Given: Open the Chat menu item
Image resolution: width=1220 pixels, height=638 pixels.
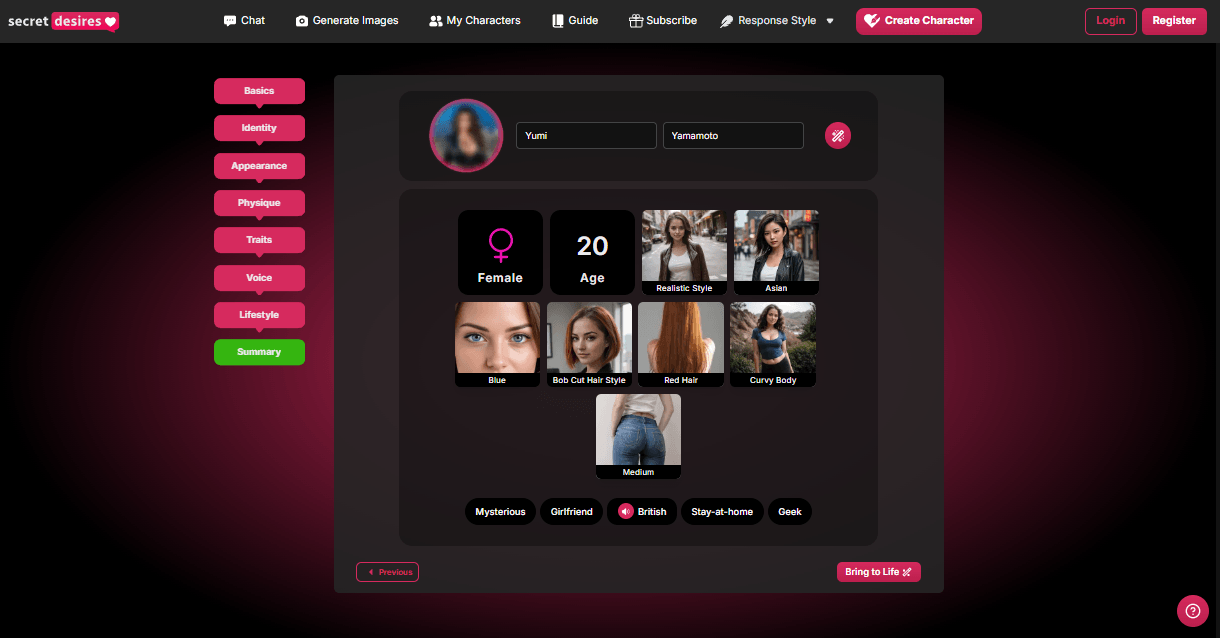Looking at the screenshot, I should click(x=244, y=21).
